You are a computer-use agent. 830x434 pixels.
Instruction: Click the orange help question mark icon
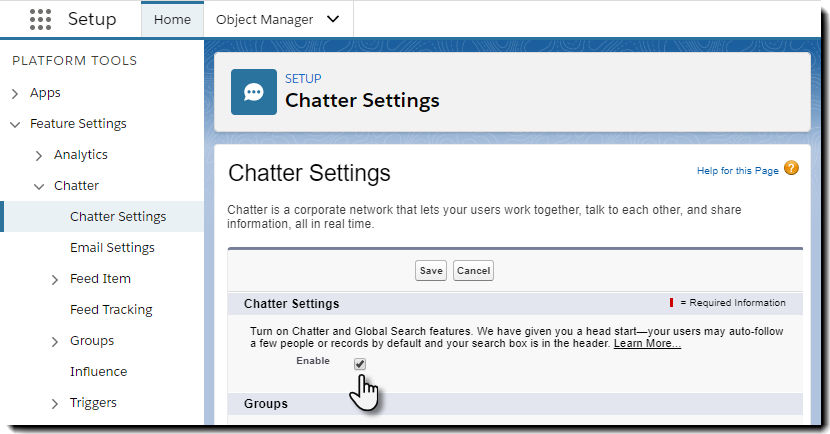(791, 168)
